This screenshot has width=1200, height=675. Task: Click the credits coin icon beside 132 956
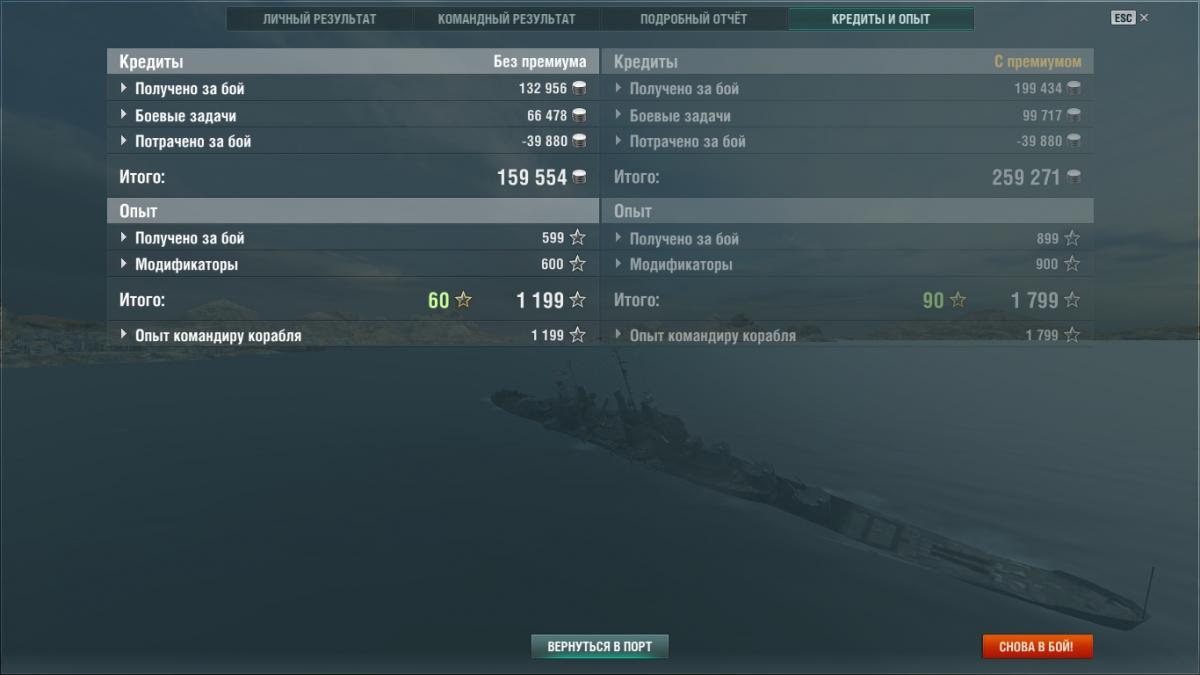(x=579, y=89)
